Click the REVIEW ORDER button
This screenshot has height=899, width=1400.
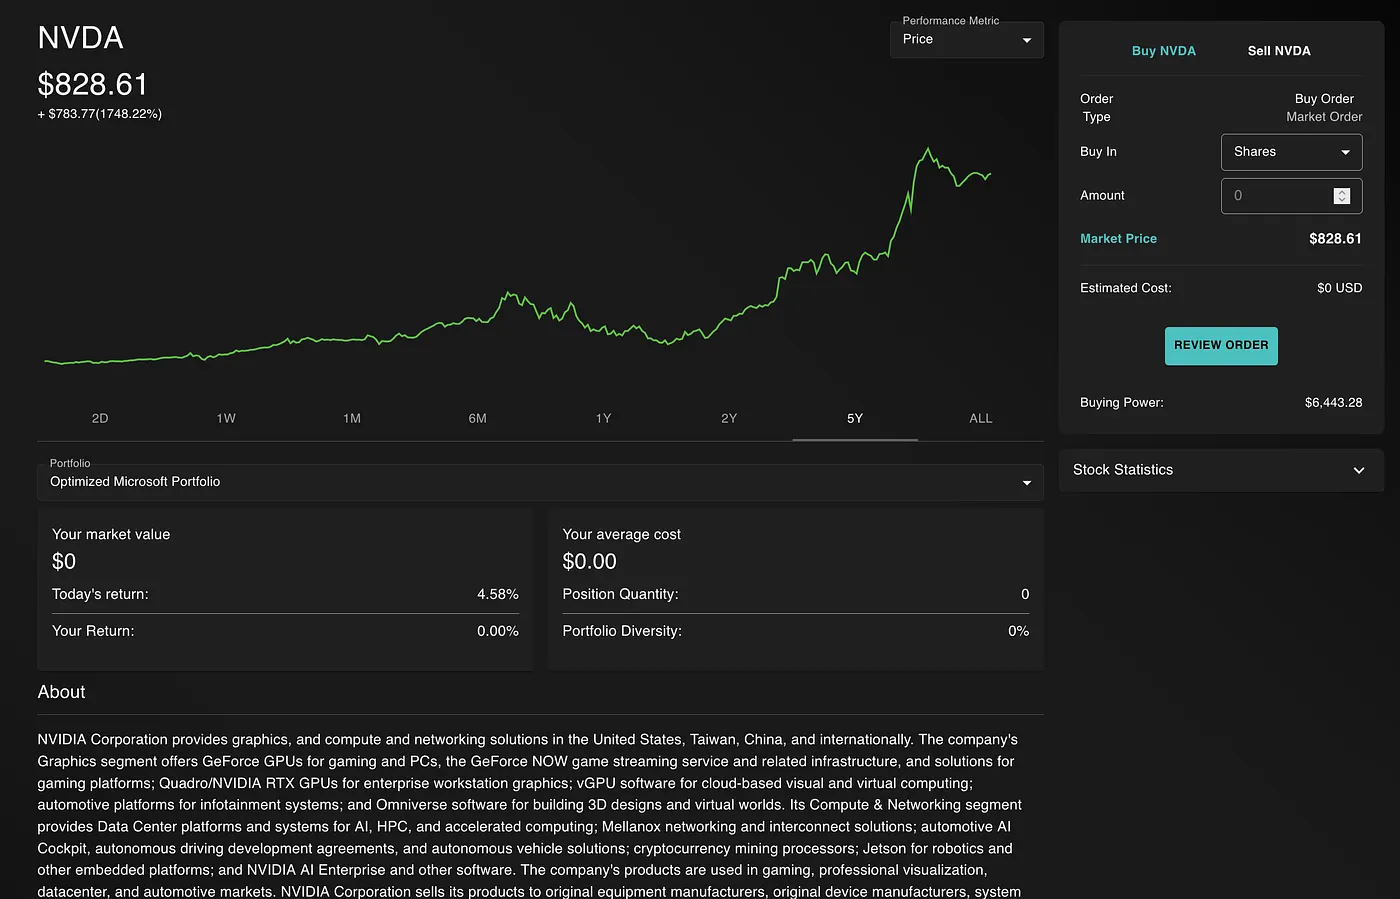(1221, 346)
